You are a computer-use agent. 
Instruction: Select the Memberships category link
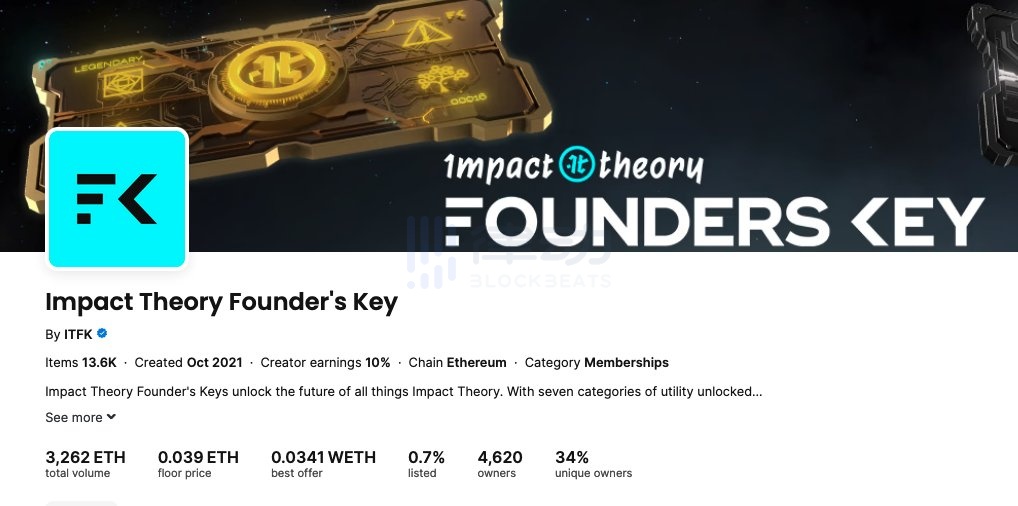point(627,363)
